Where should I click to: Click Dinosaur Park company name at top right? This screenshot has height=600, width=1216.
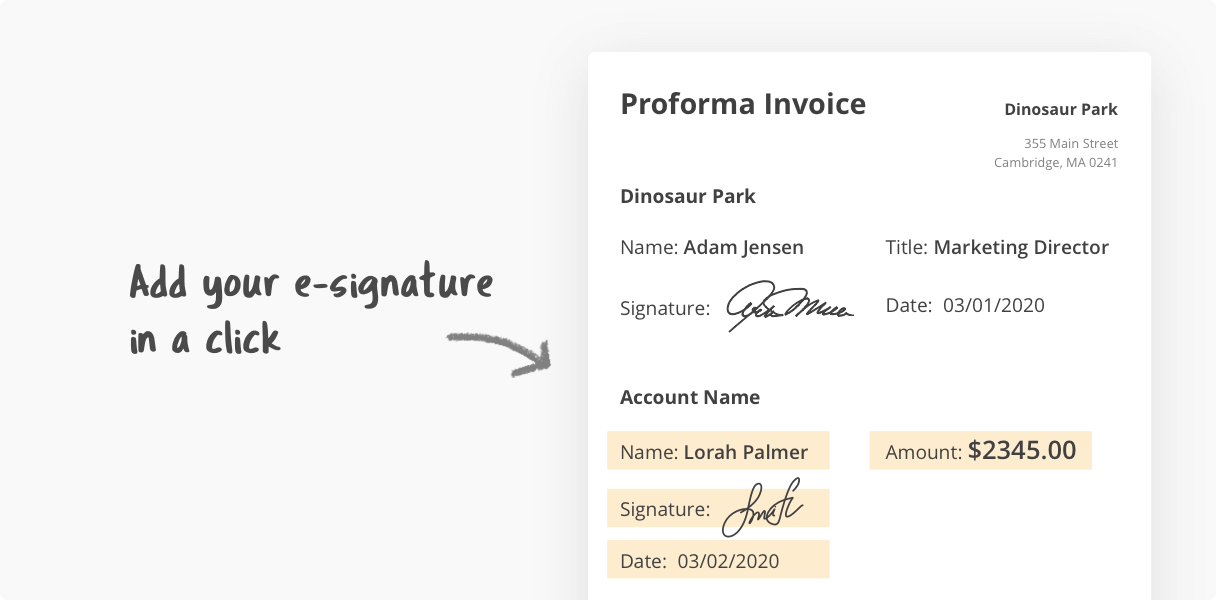pyautogui.click(x=1061, y=109)
